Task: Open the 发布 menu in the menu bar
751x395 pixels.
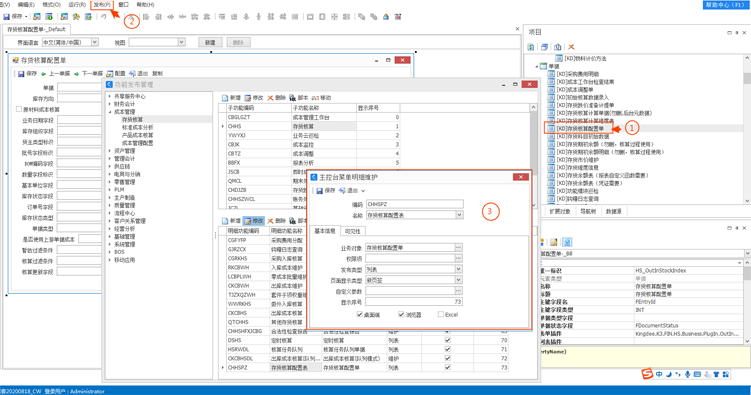Action: 102,4
